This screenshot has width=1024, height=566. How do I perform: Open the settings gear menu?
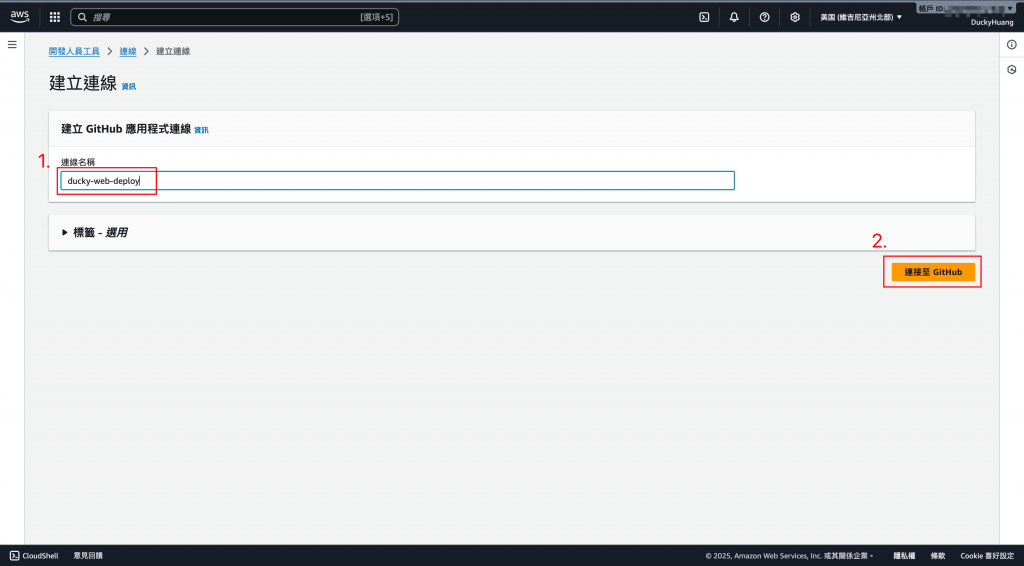pos(795,17)
